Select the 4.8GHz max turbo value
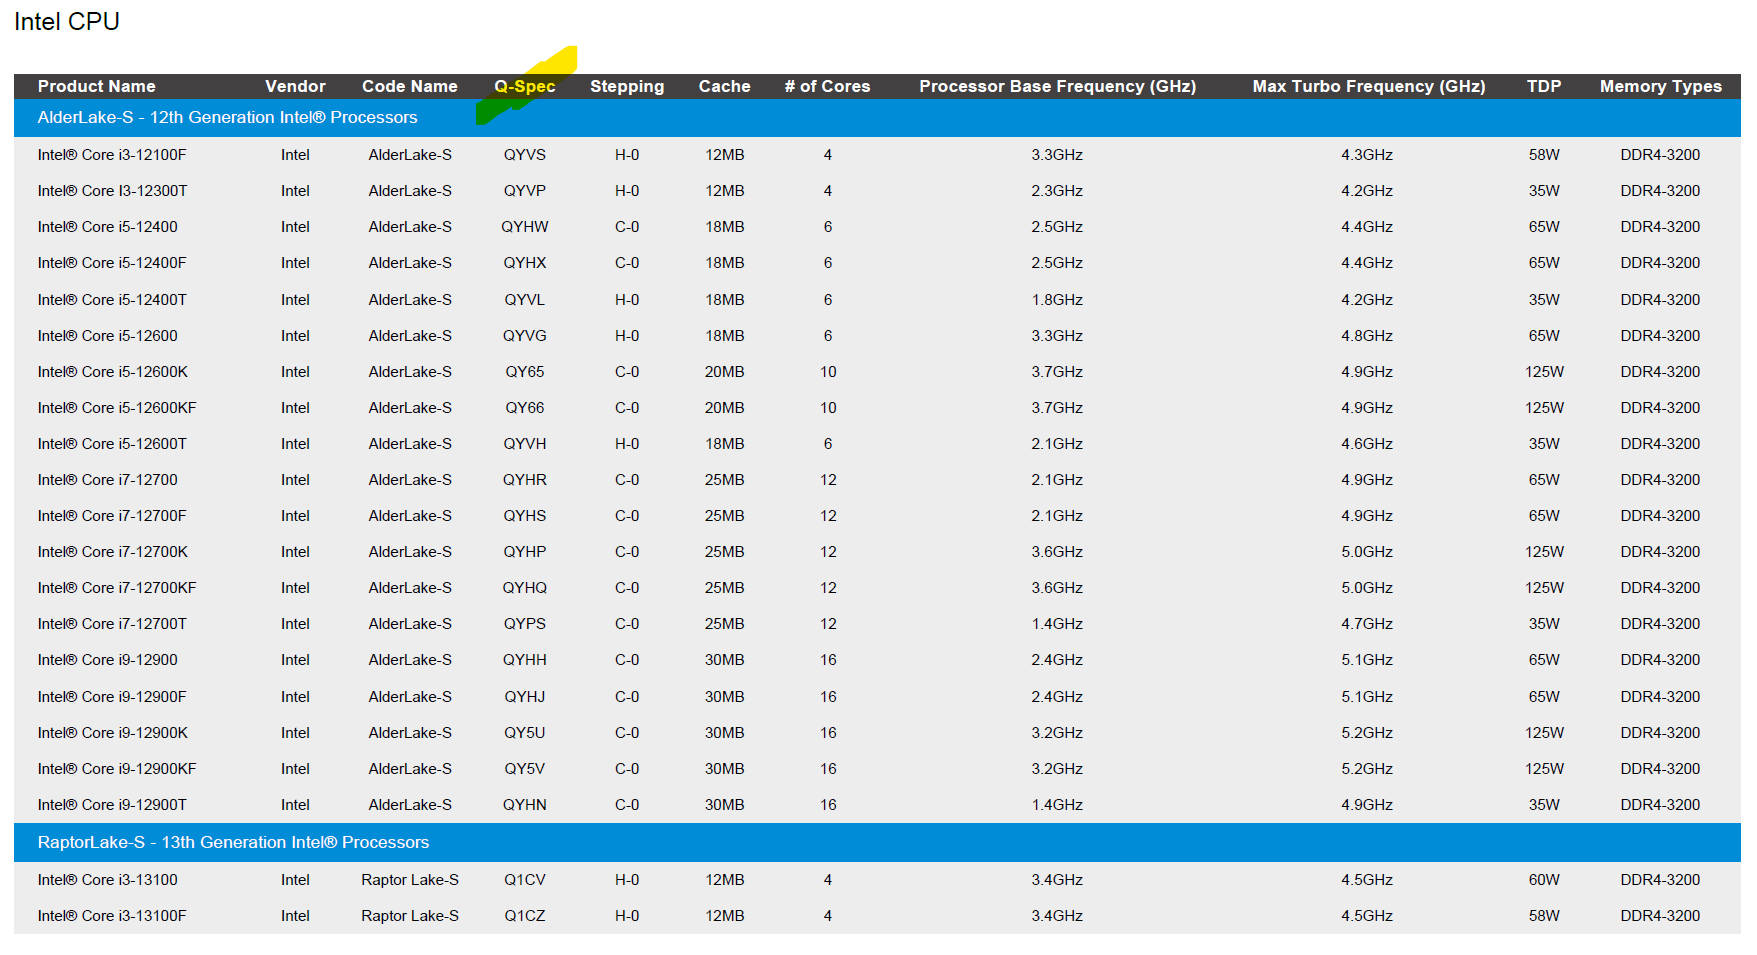The image size is (1757, 955). pos(1366,336)
